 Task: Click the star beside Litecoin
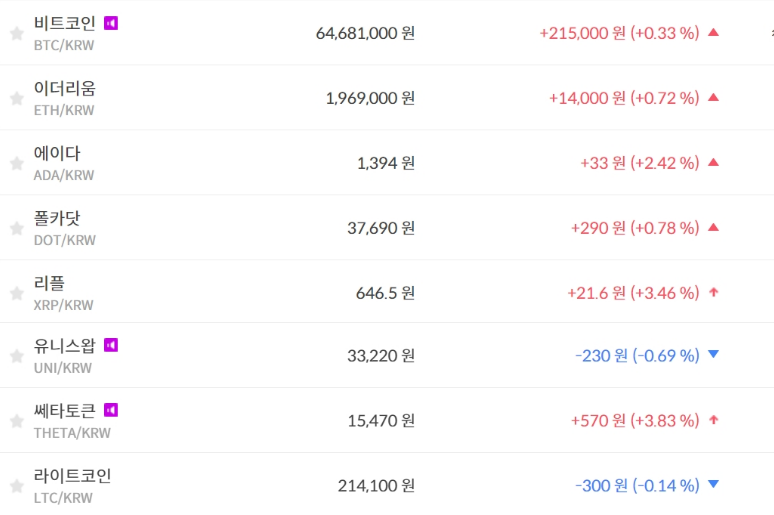click(16, 485)
